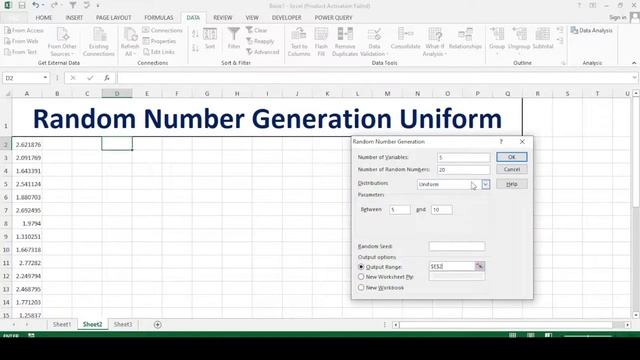
Task: Collapse the ribbon
Action: (634, 63)
